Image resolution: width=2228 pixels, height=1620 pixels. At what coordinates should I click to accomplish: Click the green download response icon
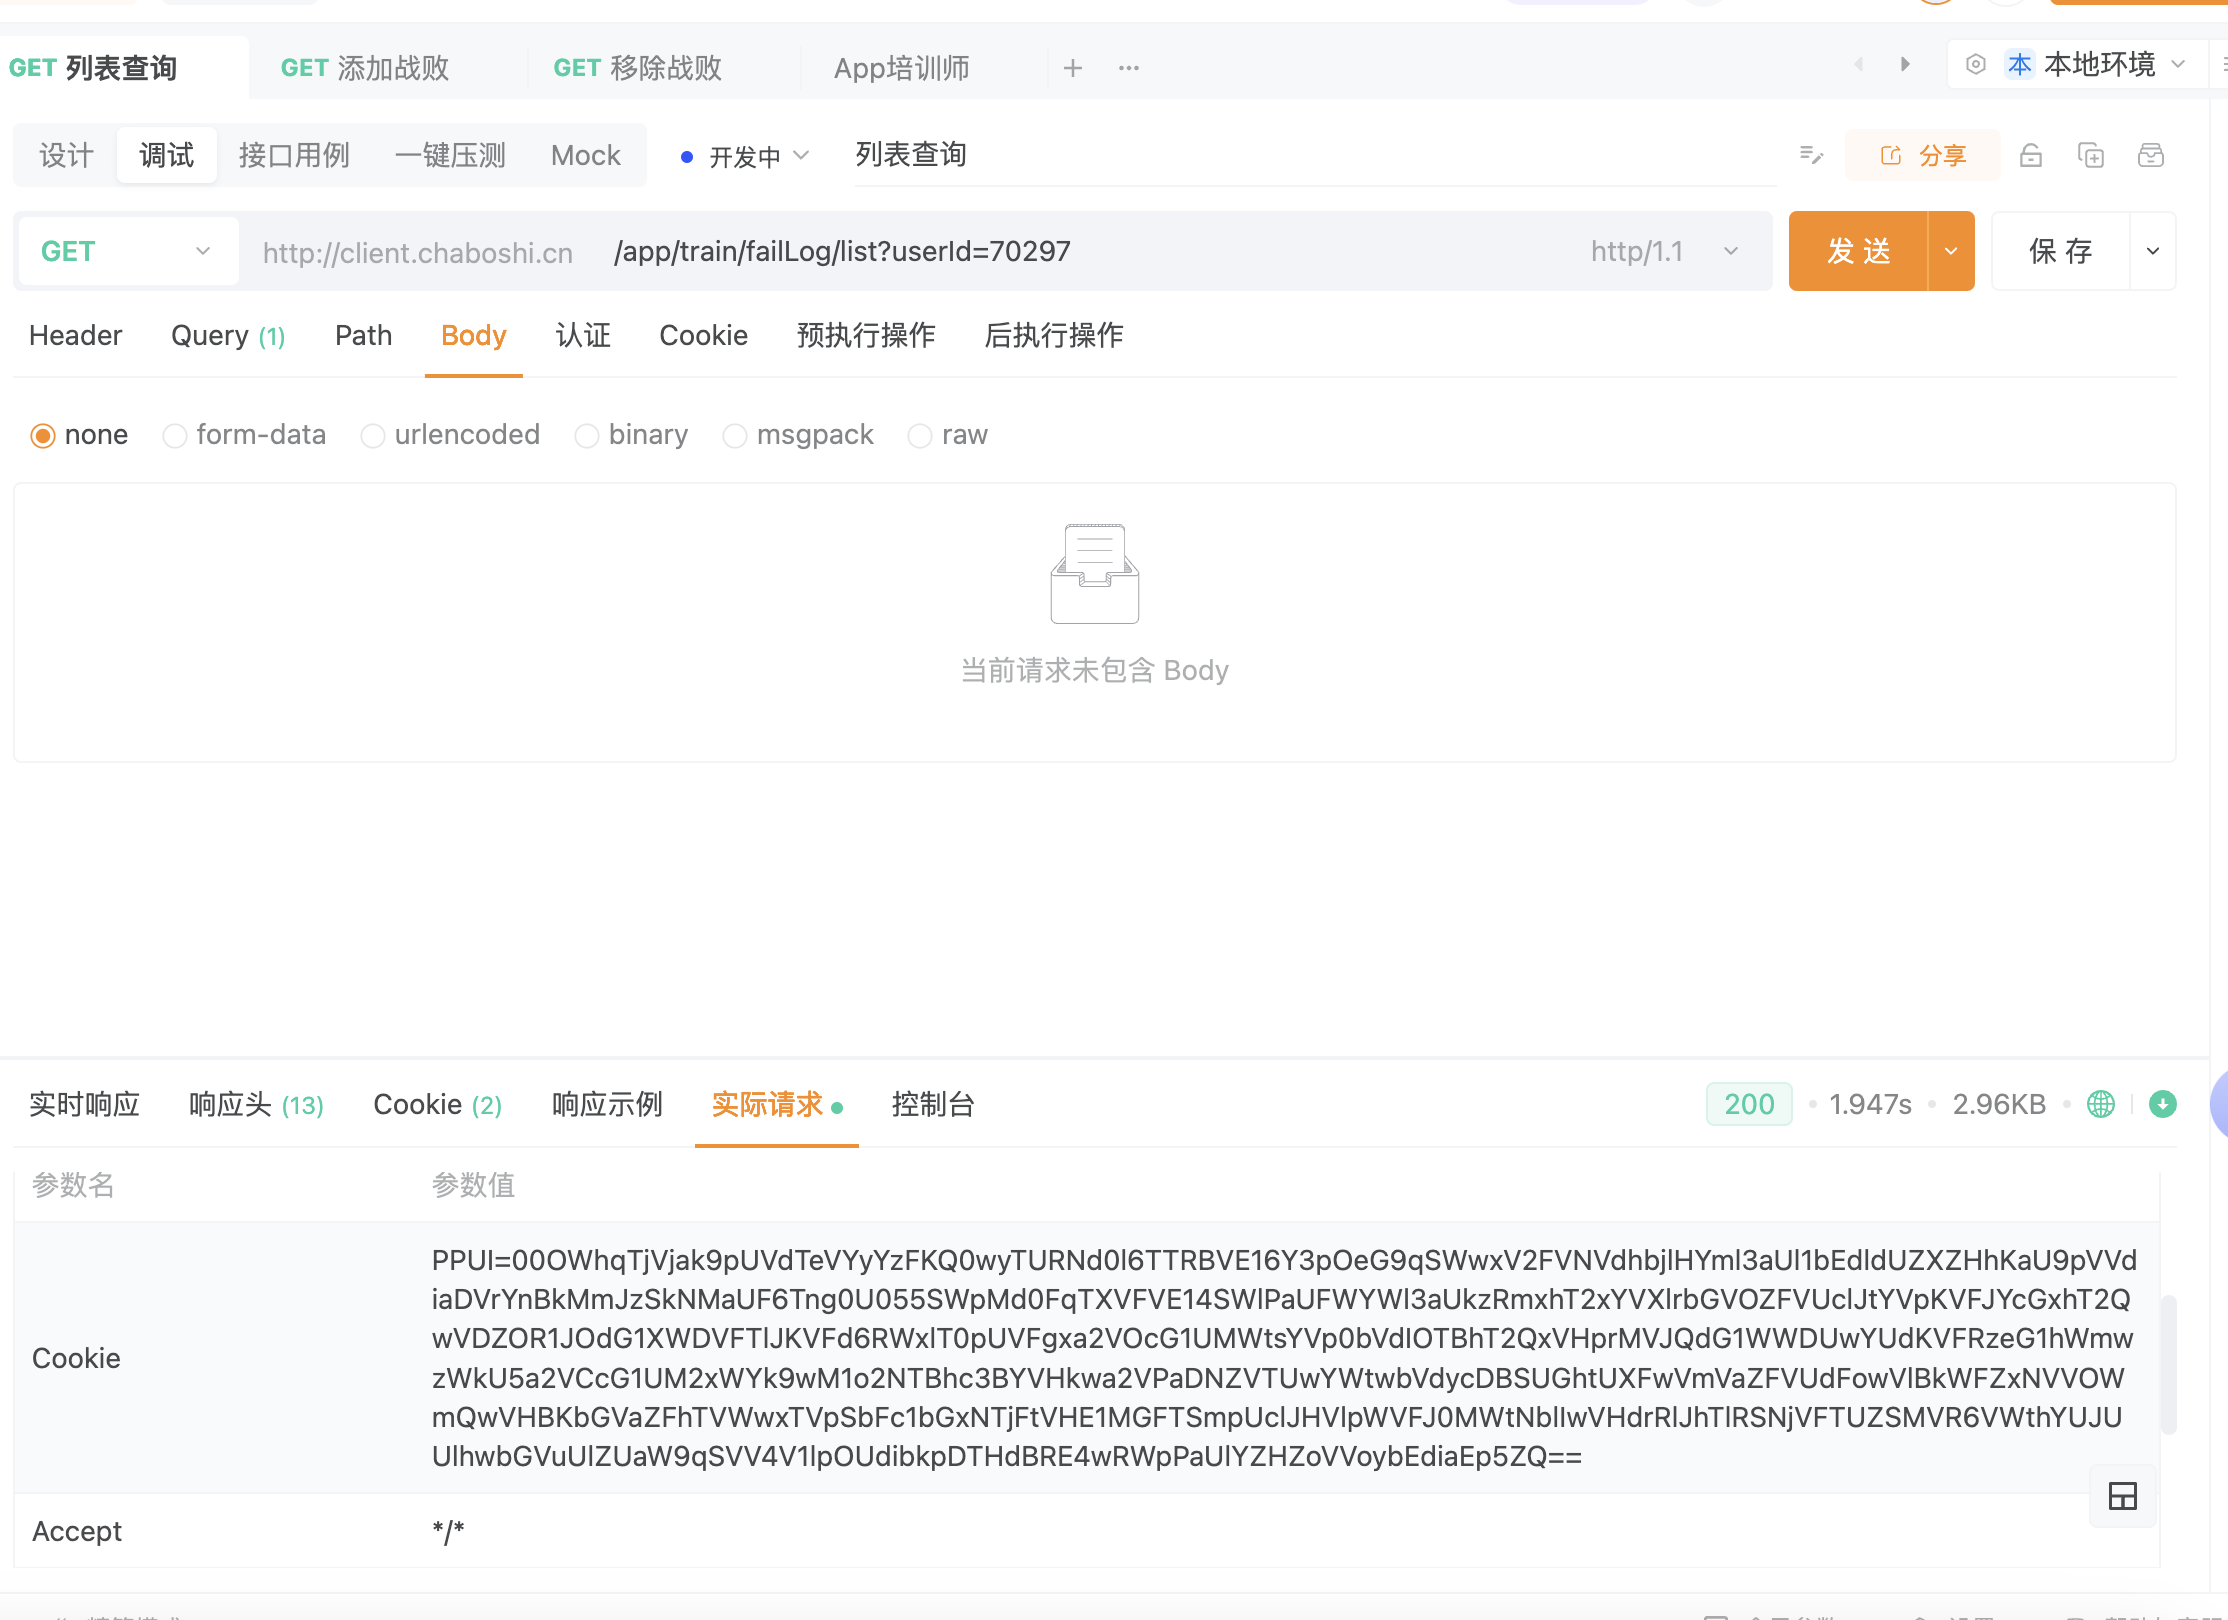click(x=2162, y=1104)
